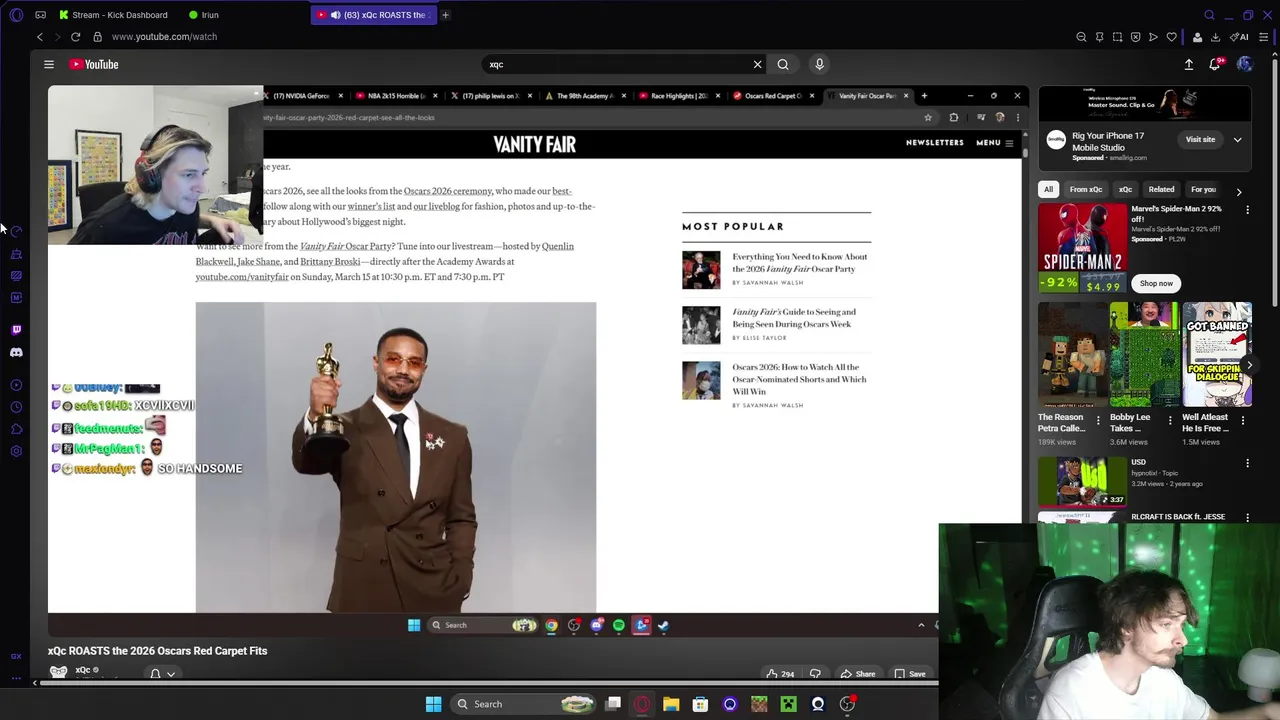Show more filter chips with the arrow

(x=1239, y=192)
